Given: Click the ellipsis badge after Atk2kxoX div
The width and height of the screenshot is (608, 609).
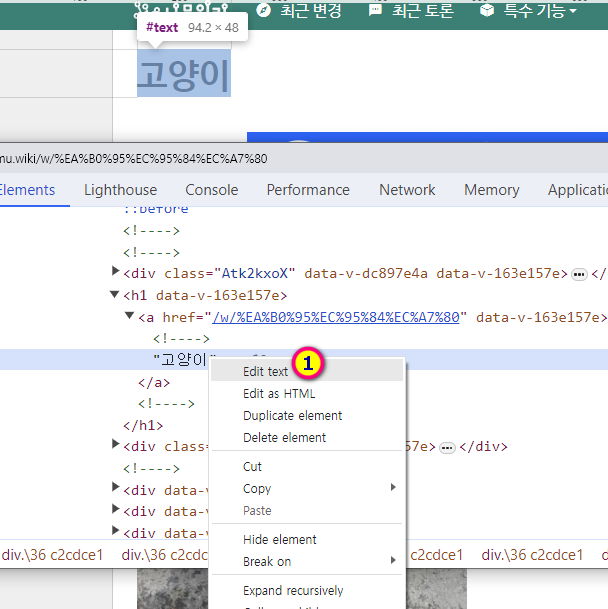Looking at the screenshot, I should pos(578,273).
